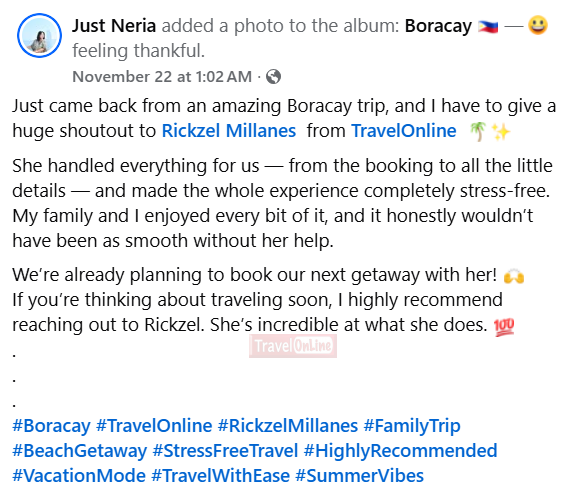Click the sparkles emoji
The image size is (587, 493).
point(501,132)
